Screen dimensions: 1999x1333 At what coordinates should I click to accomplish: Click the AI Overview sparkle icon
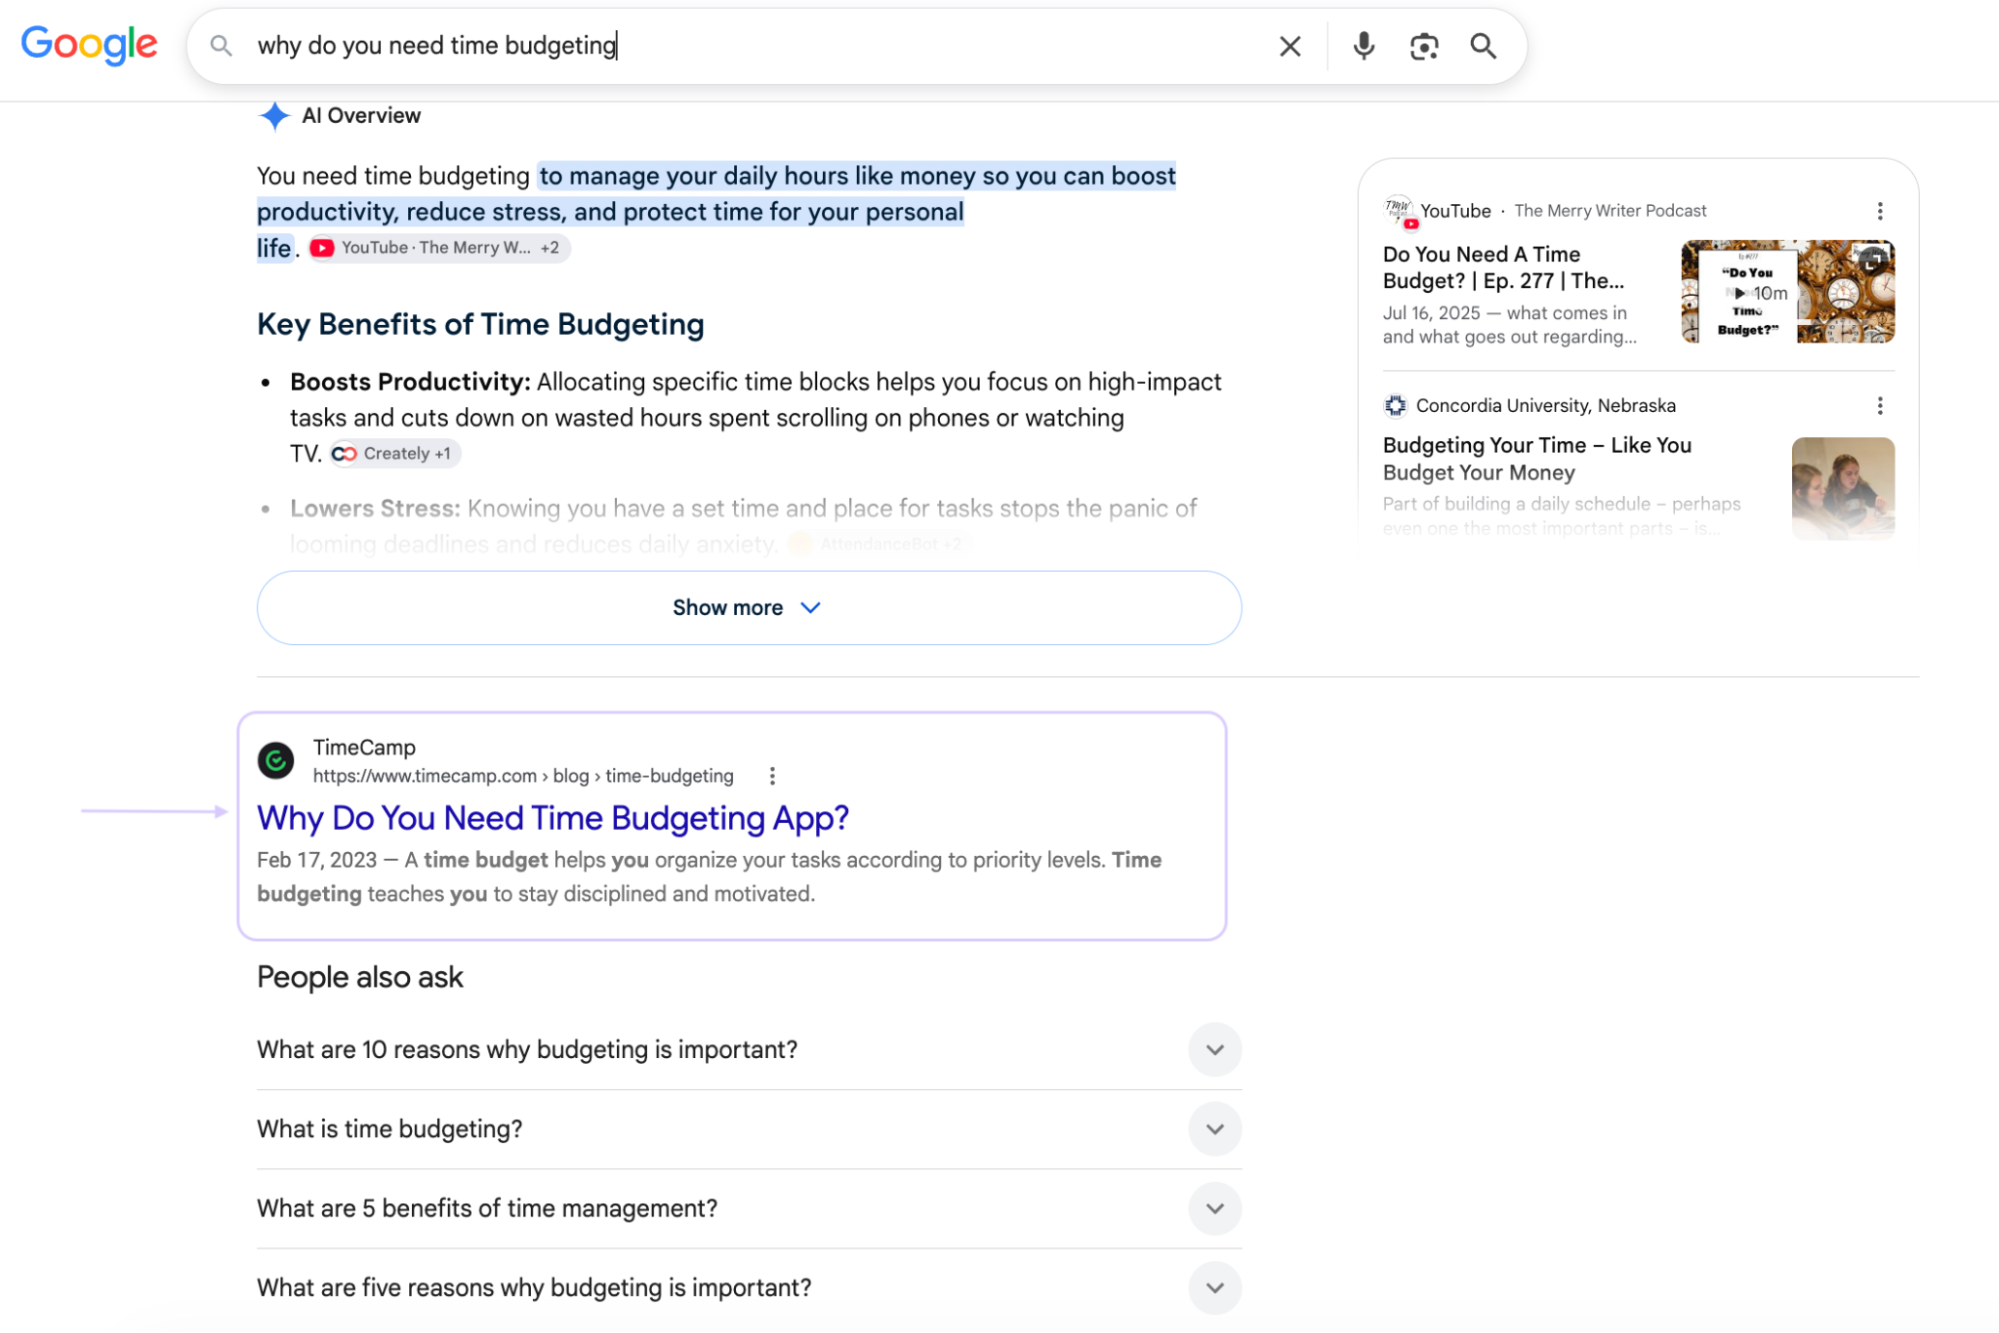(274, 115)
